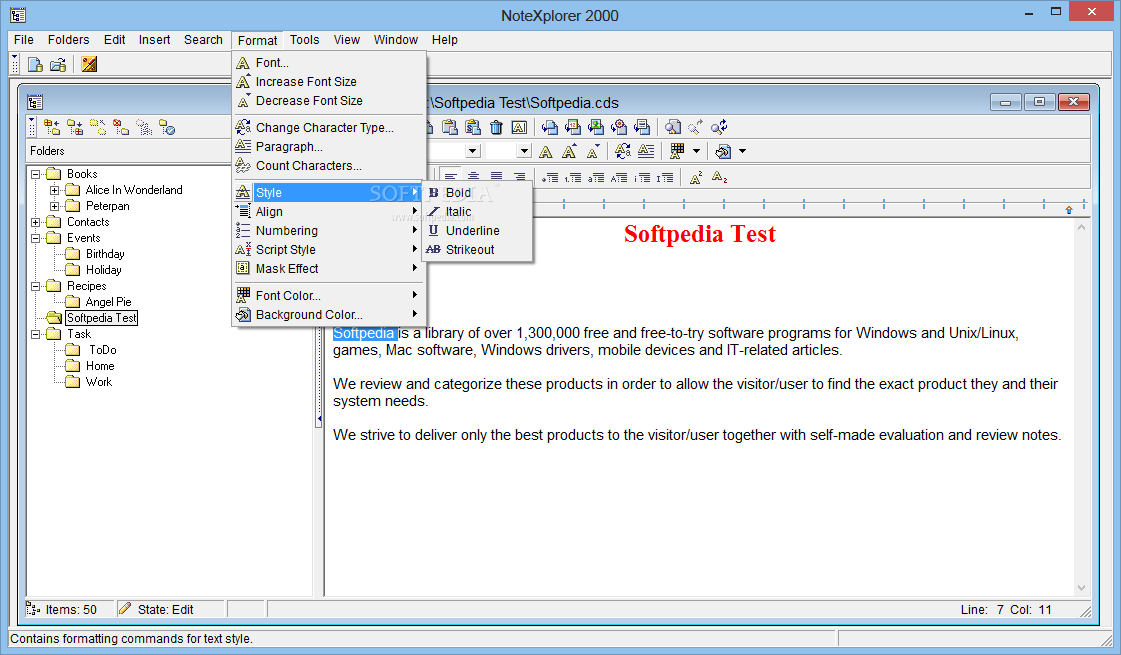1121x655 pixels.
Task: Expand the Alice In Wonderland folder
Action: click(x=54, y=190)
